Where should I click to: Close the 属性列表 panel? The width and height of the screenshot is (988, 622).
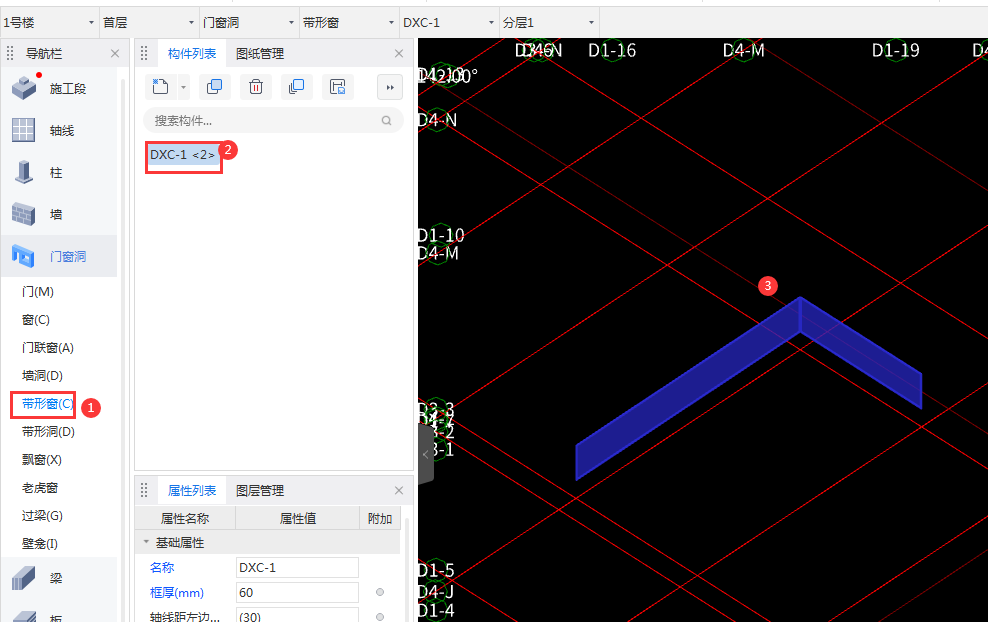click(399, 490)
